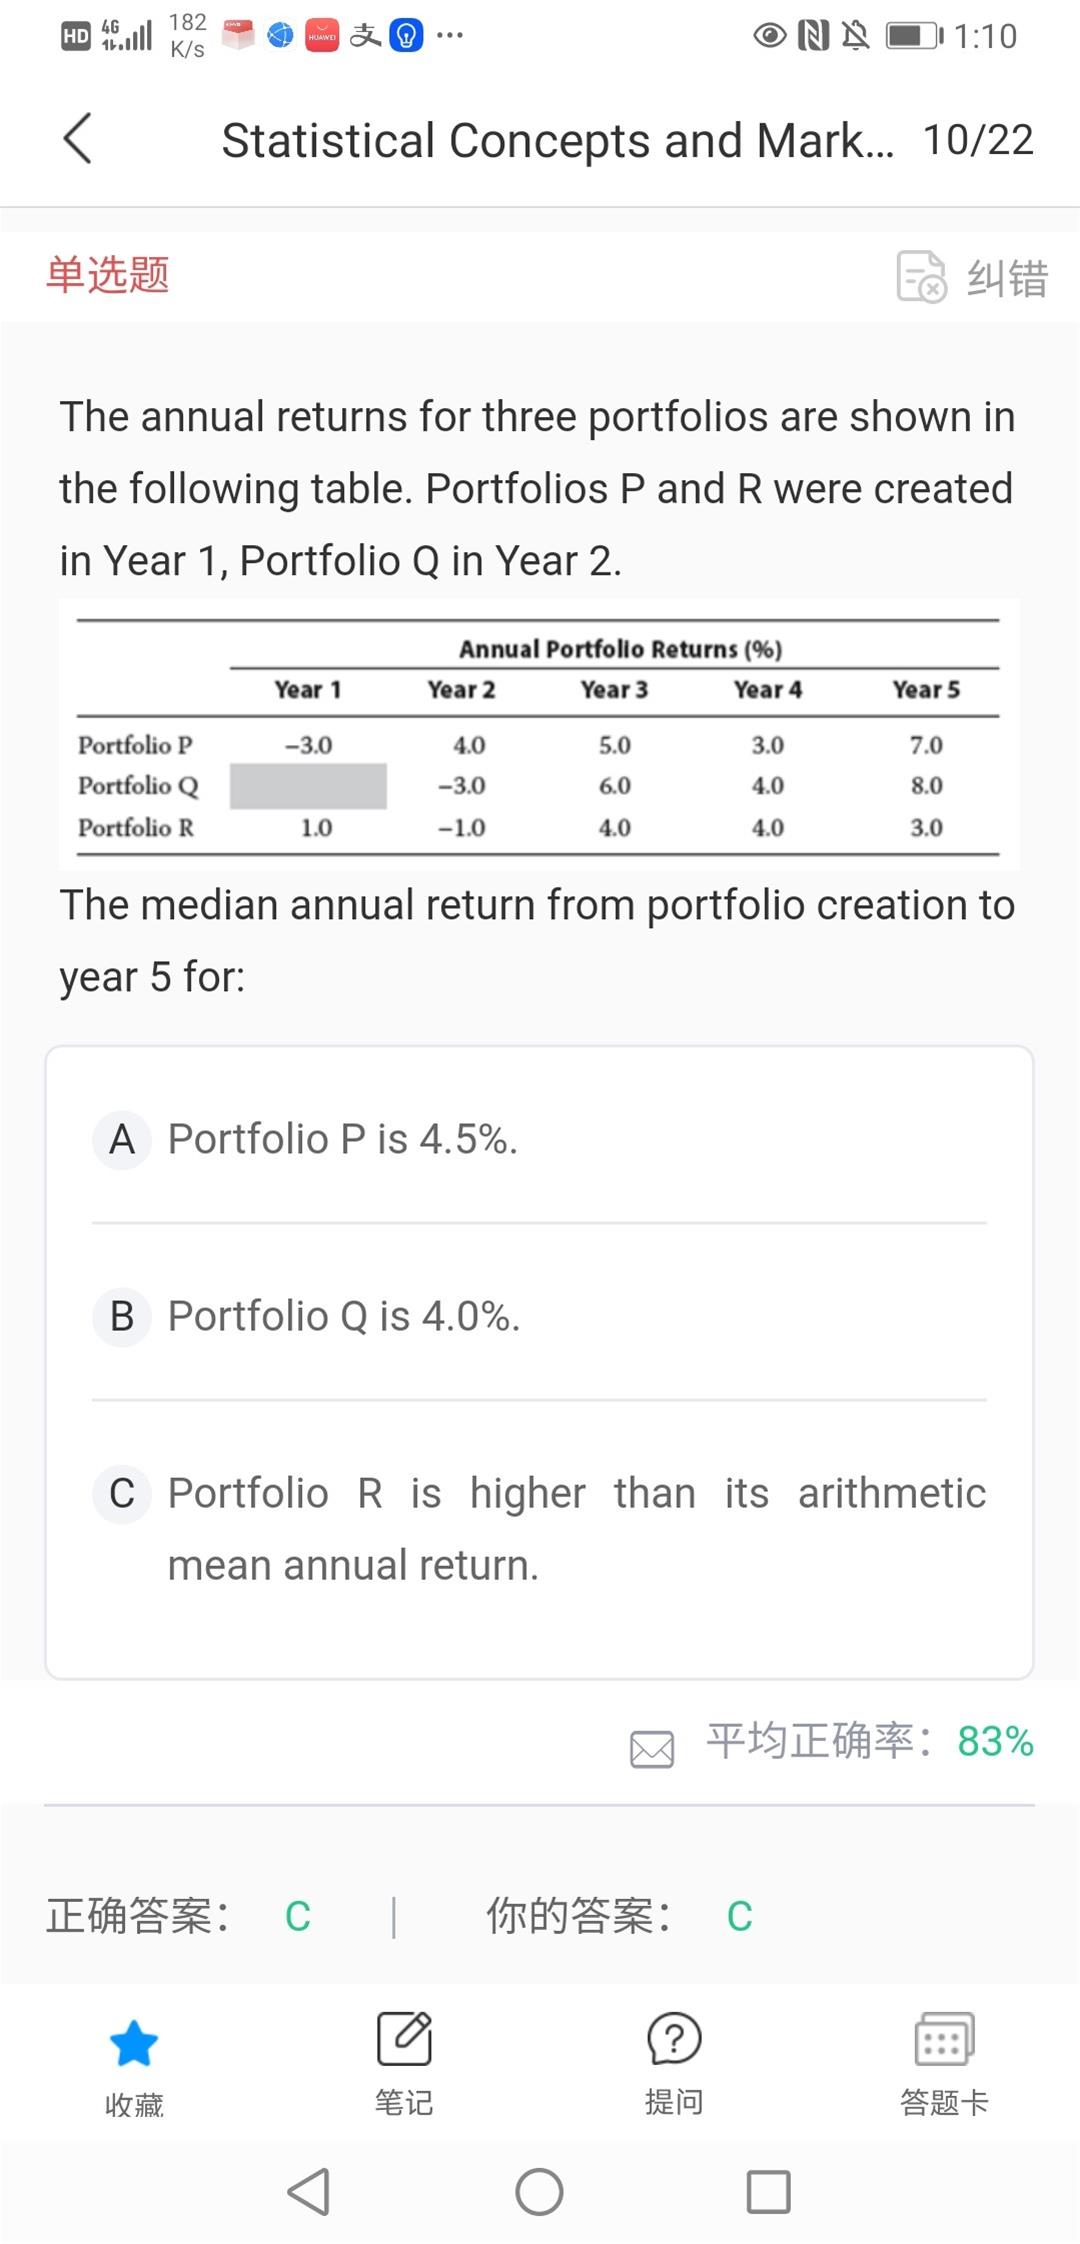Tap the annual portfolio returns table image
The height and width of the screenshot is (2244, 1080).
pyautogui.click(x=538, y=735)
